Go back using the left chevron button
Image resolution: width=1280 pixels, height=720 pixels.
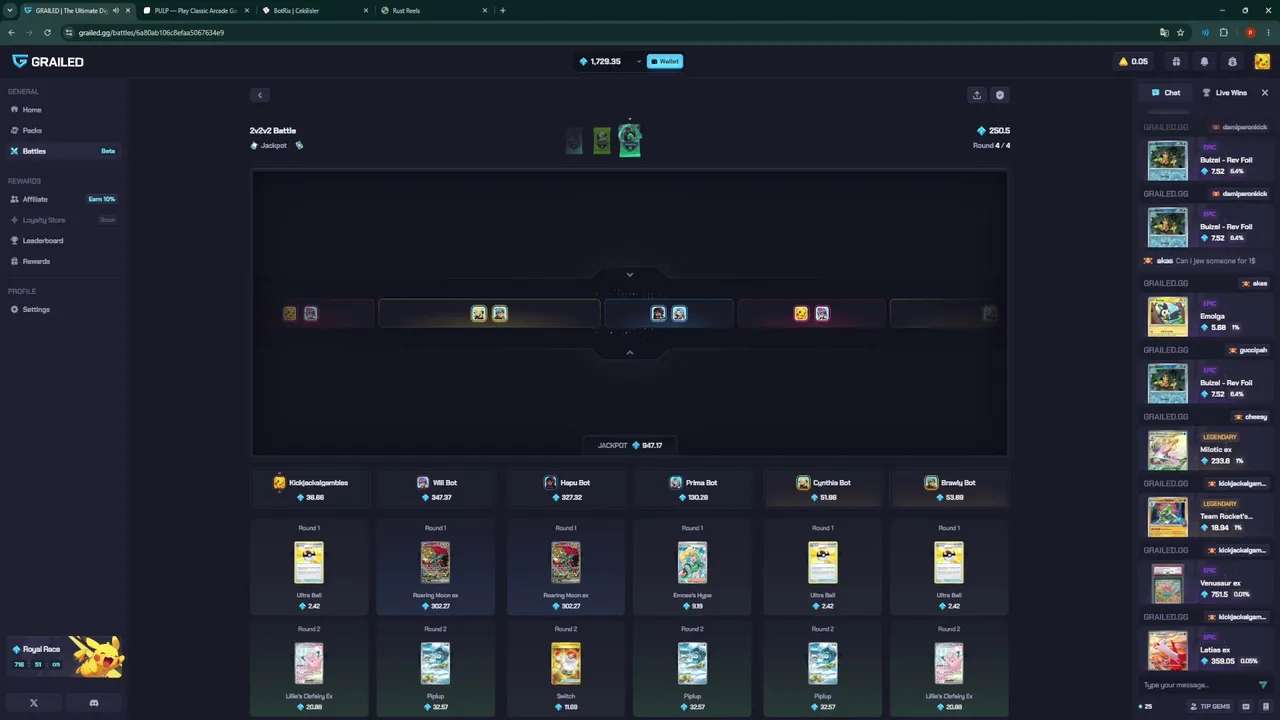tap(260, 95)
